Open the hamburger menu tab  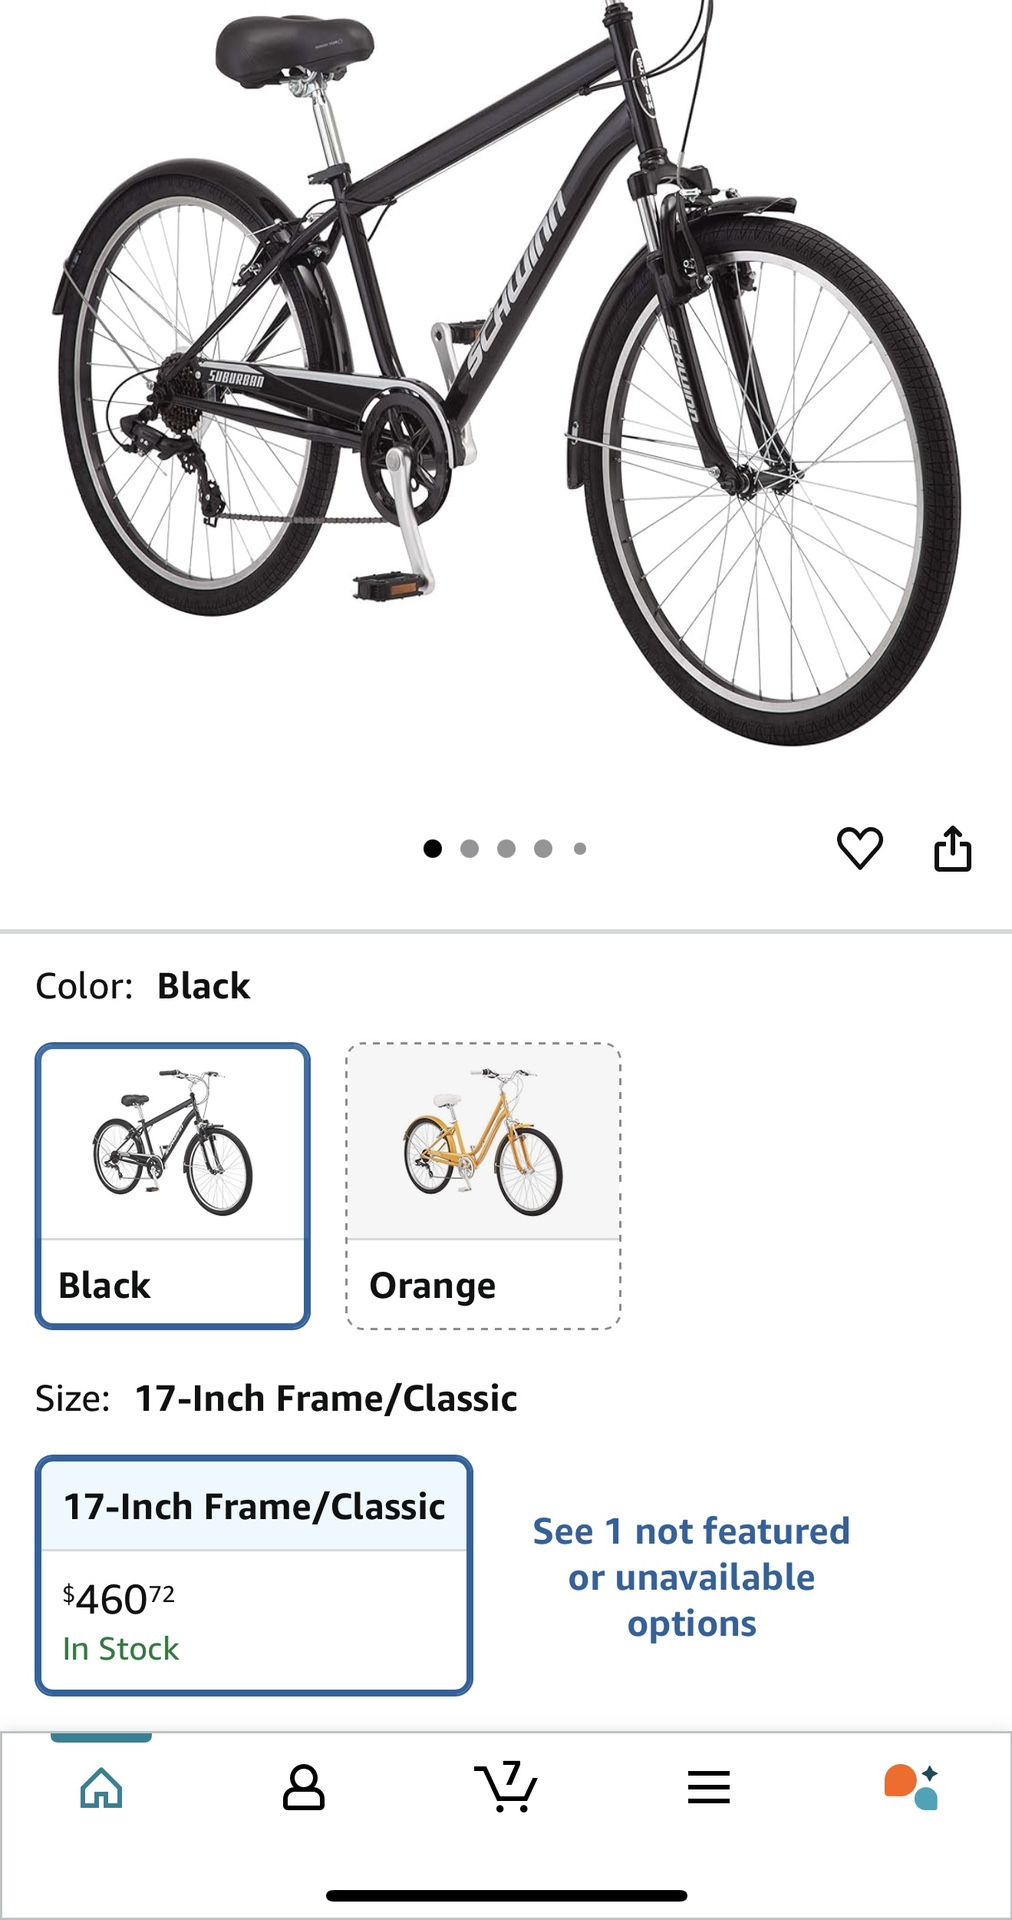[708, 1787]
